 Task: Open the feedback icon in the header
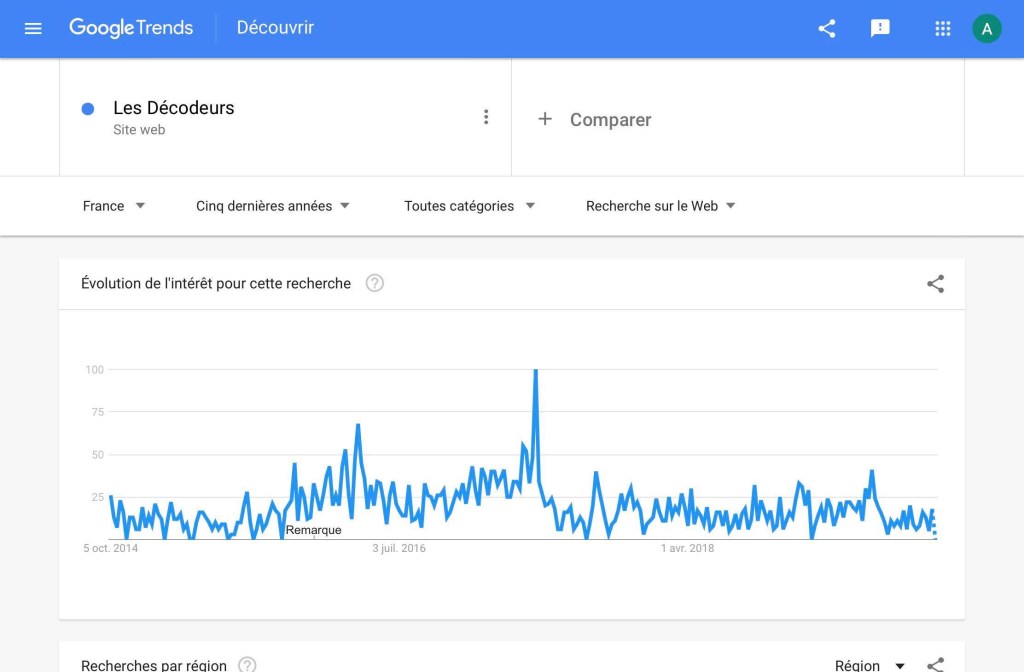pyautogui.click(x=880, y=28)
